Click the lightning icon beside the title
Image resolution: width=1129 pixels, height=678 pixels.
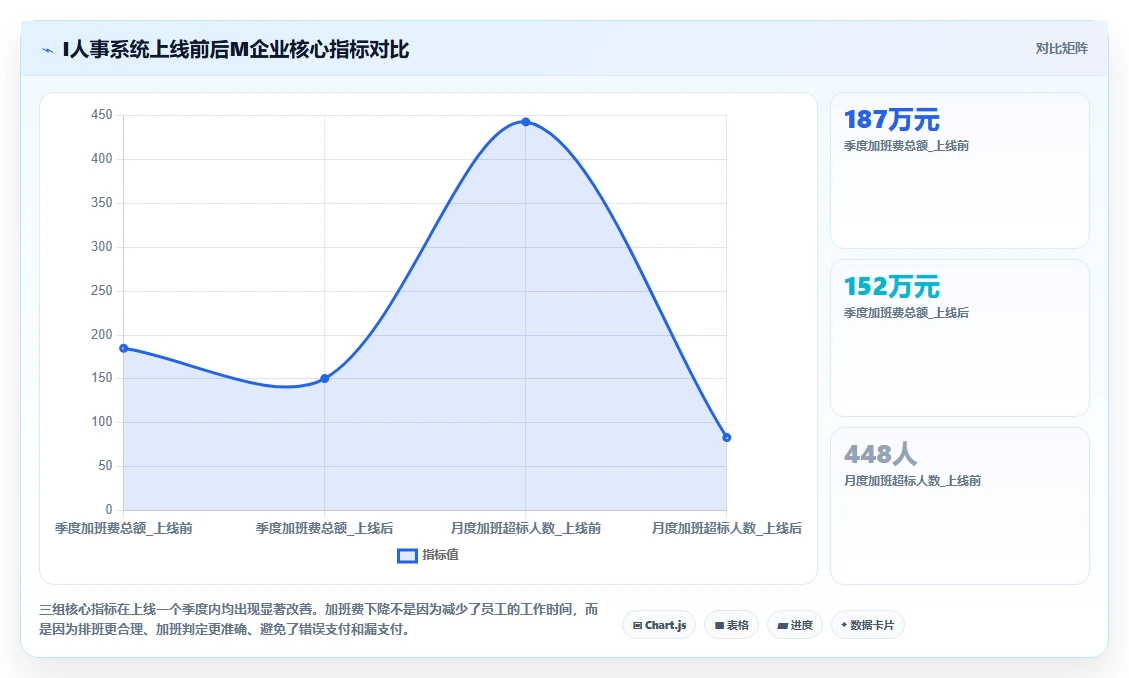tap(48, 50)
